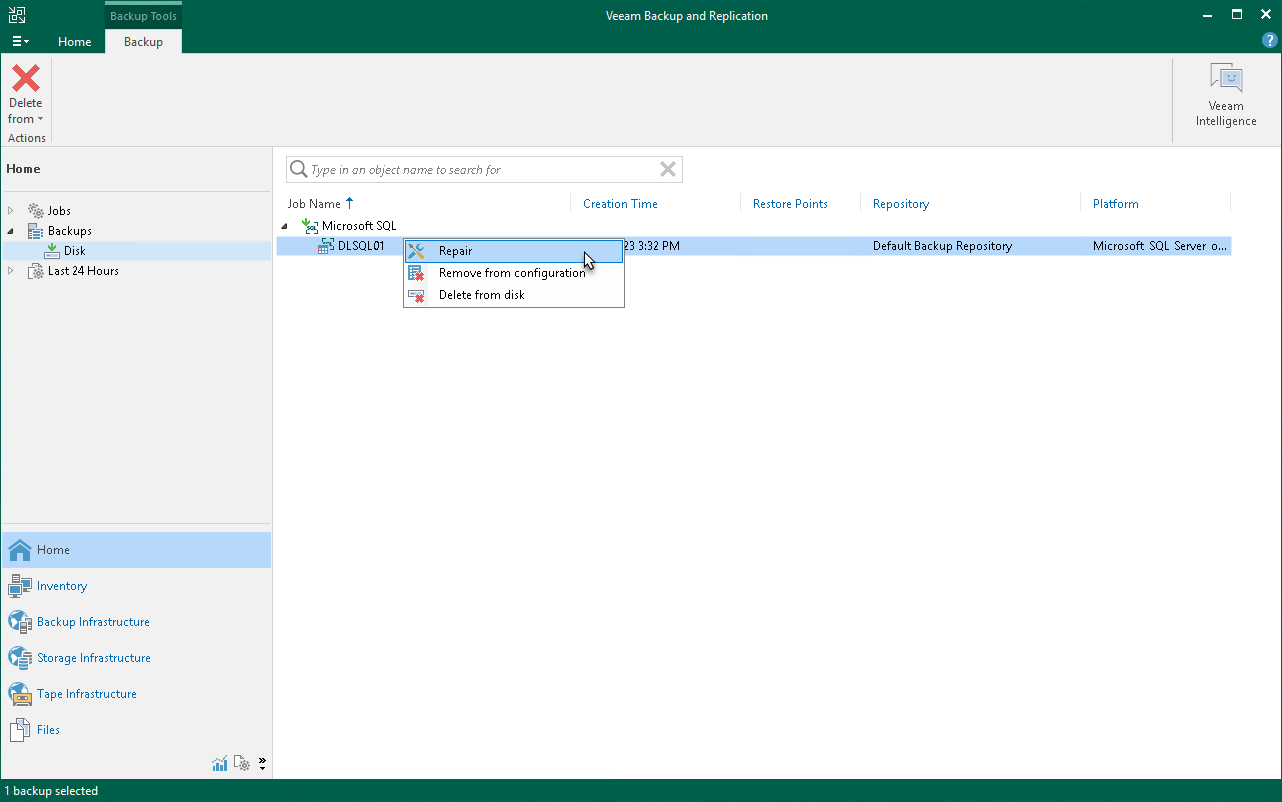The image size is (1282, 802).
Task: Select Backups in the tree
Action: click(x=70, y=231)
